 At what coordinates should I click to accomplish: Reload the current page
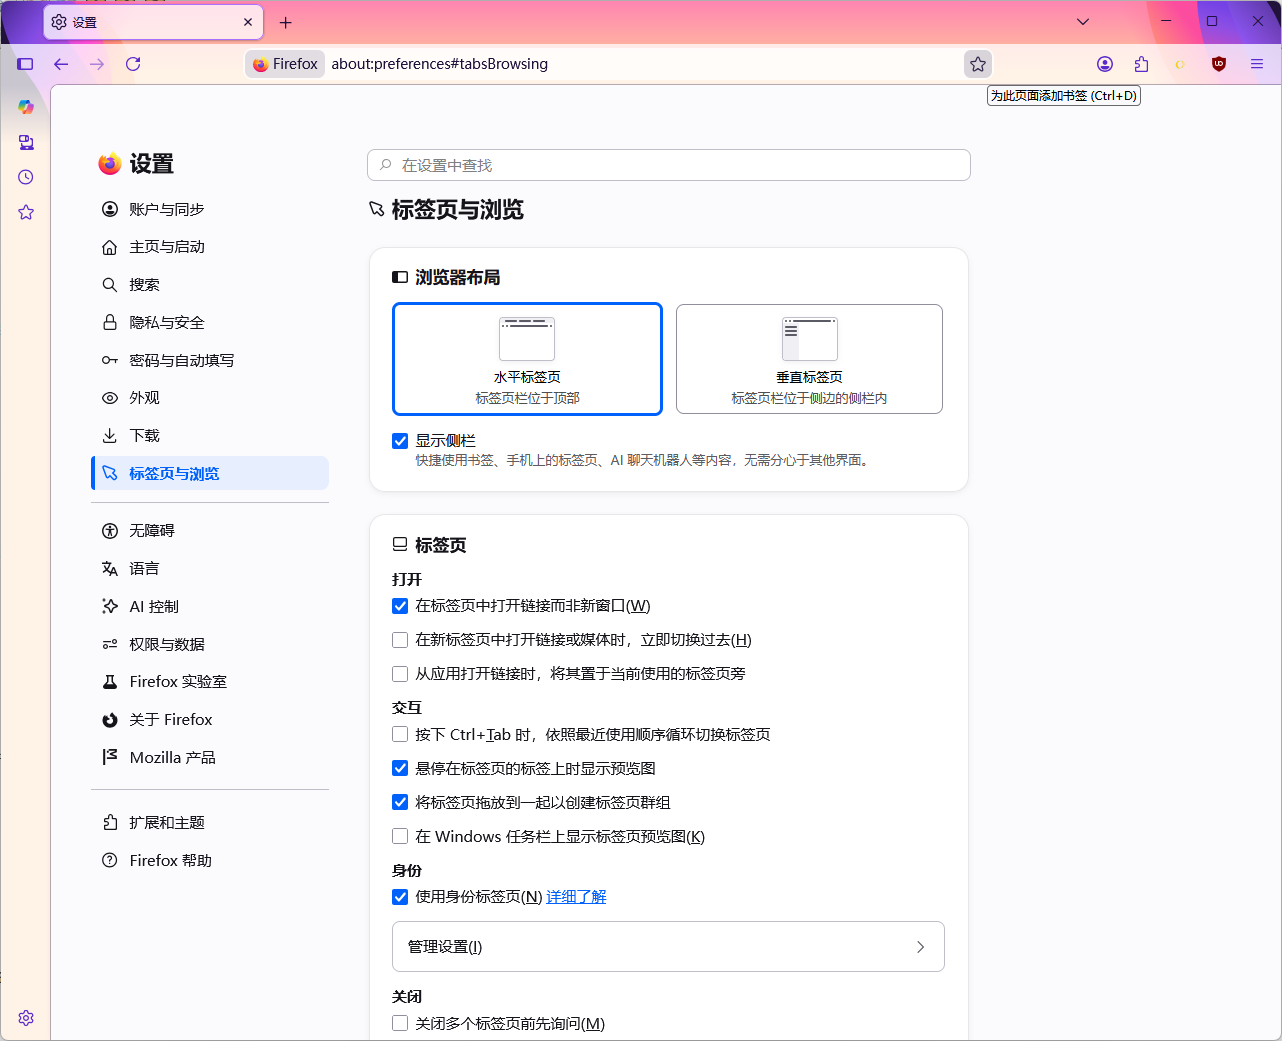click(133, 64)
